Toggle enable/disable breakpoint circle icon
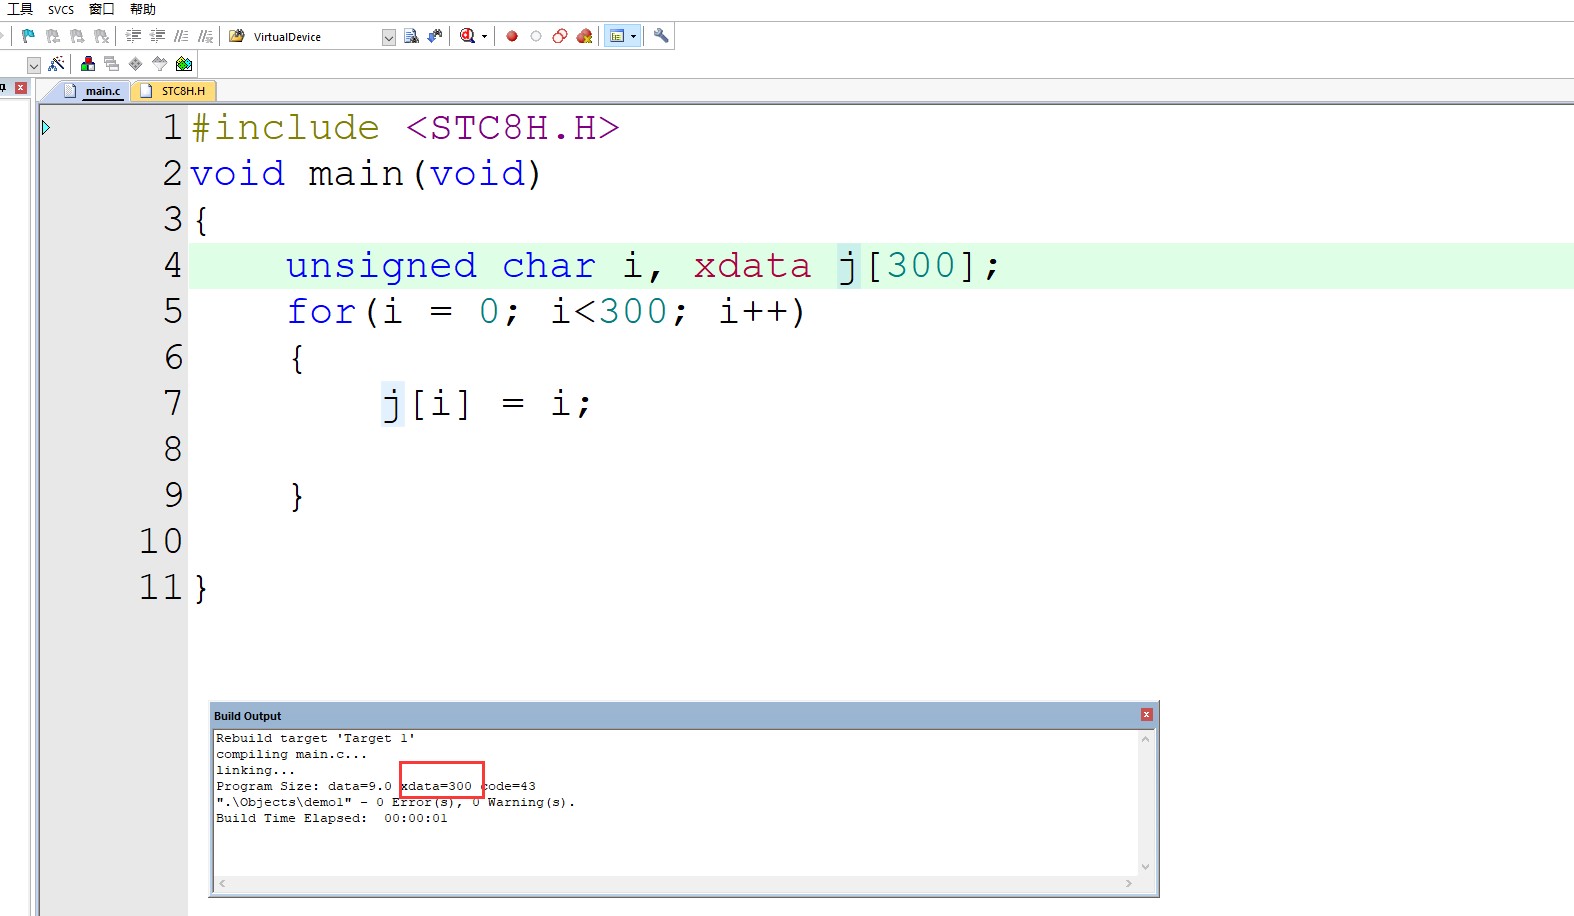This screenshot has height=916, width=1574. [x=536, y=36]
